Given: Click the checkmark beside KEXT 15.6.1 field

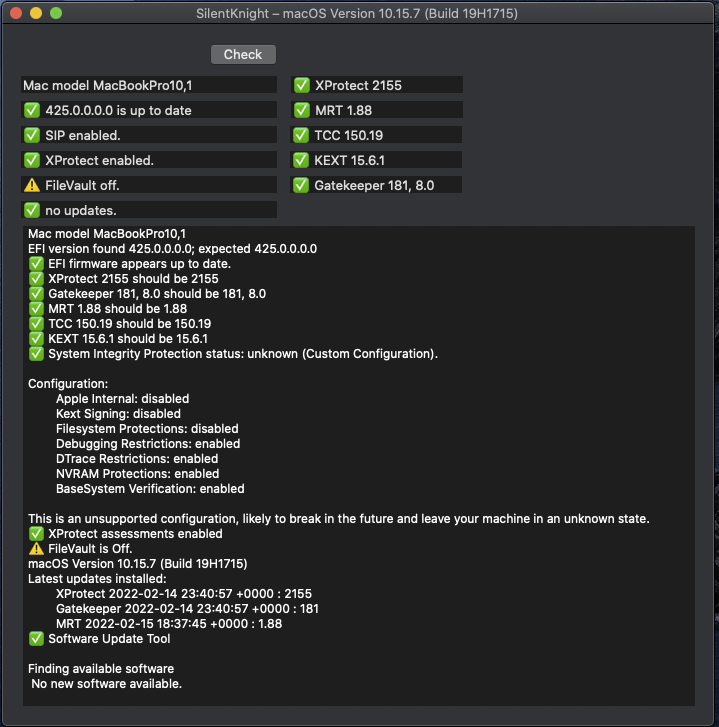Looking at the screenshot, I should (301, 160).
